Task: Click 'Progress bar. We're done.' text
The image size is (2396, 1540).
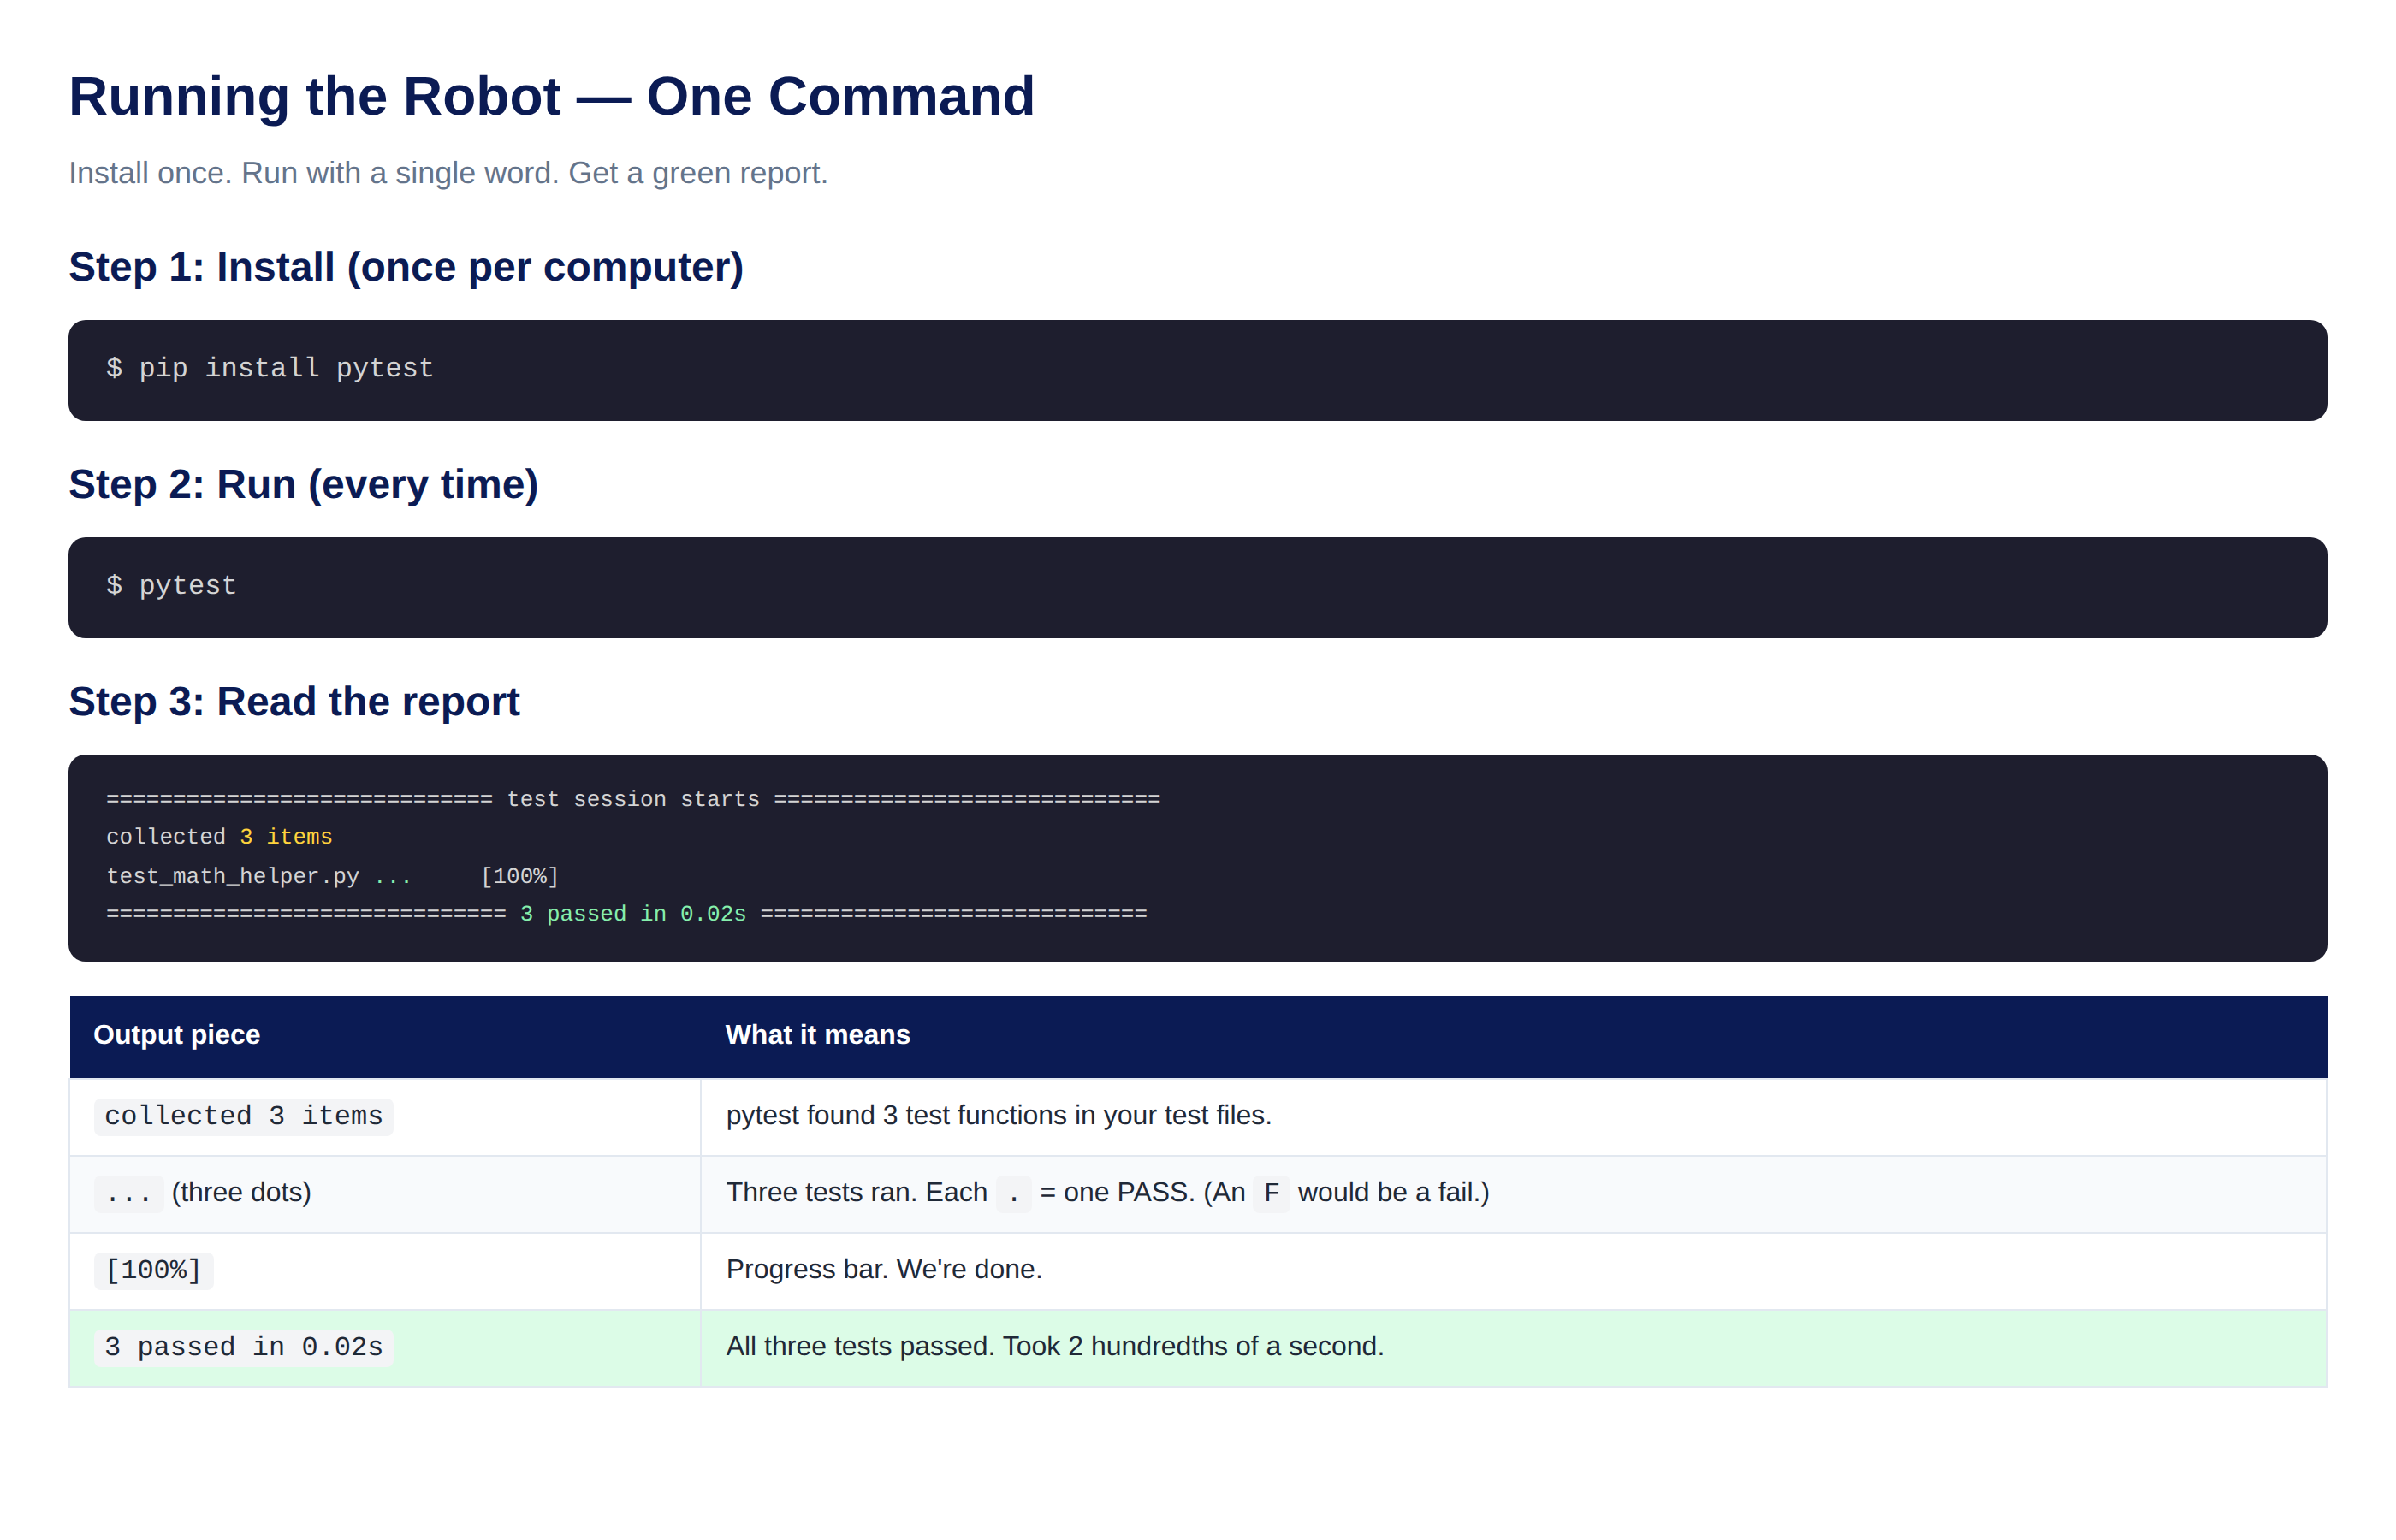Action: 884,1270
